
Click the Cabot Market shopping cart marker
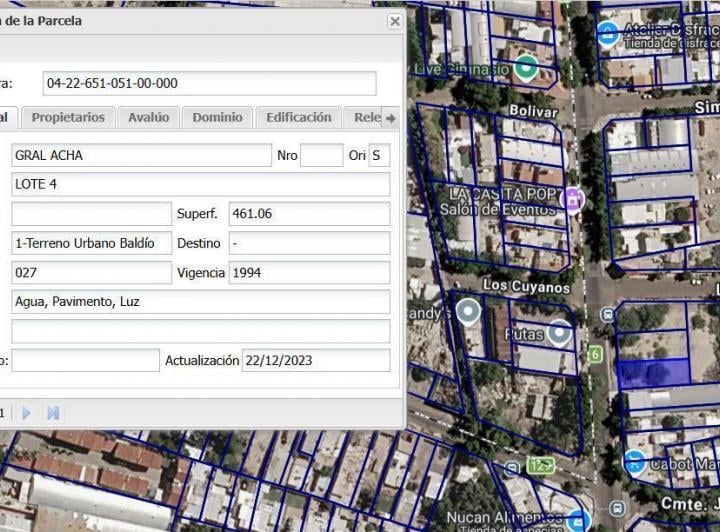point(635,462)
